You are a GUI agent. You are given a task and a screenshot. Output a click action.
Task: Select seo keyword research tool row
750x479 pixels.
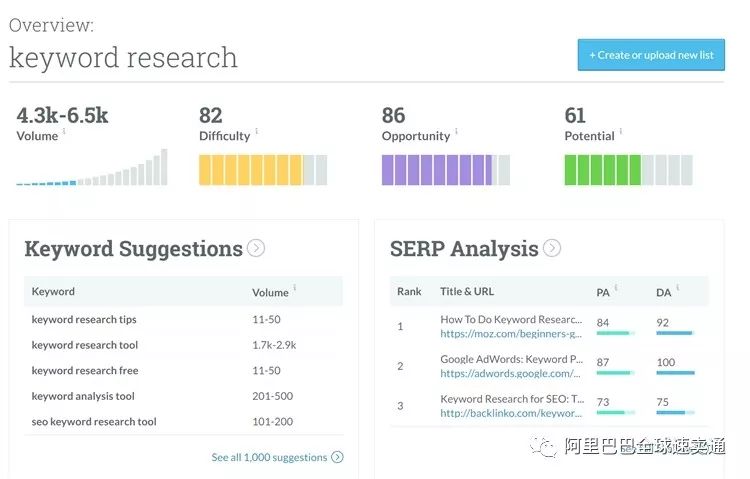pyautogui.click(x=94, y=422)
